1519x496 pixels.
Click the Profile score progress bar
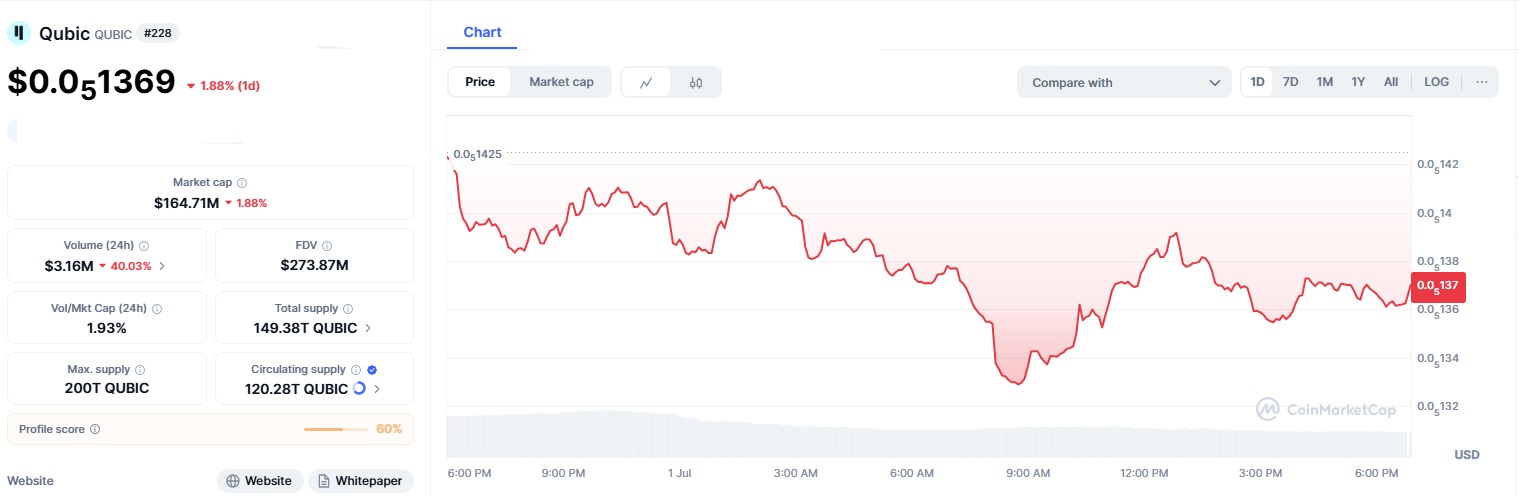pyautogui.click(x=335, y=429)
